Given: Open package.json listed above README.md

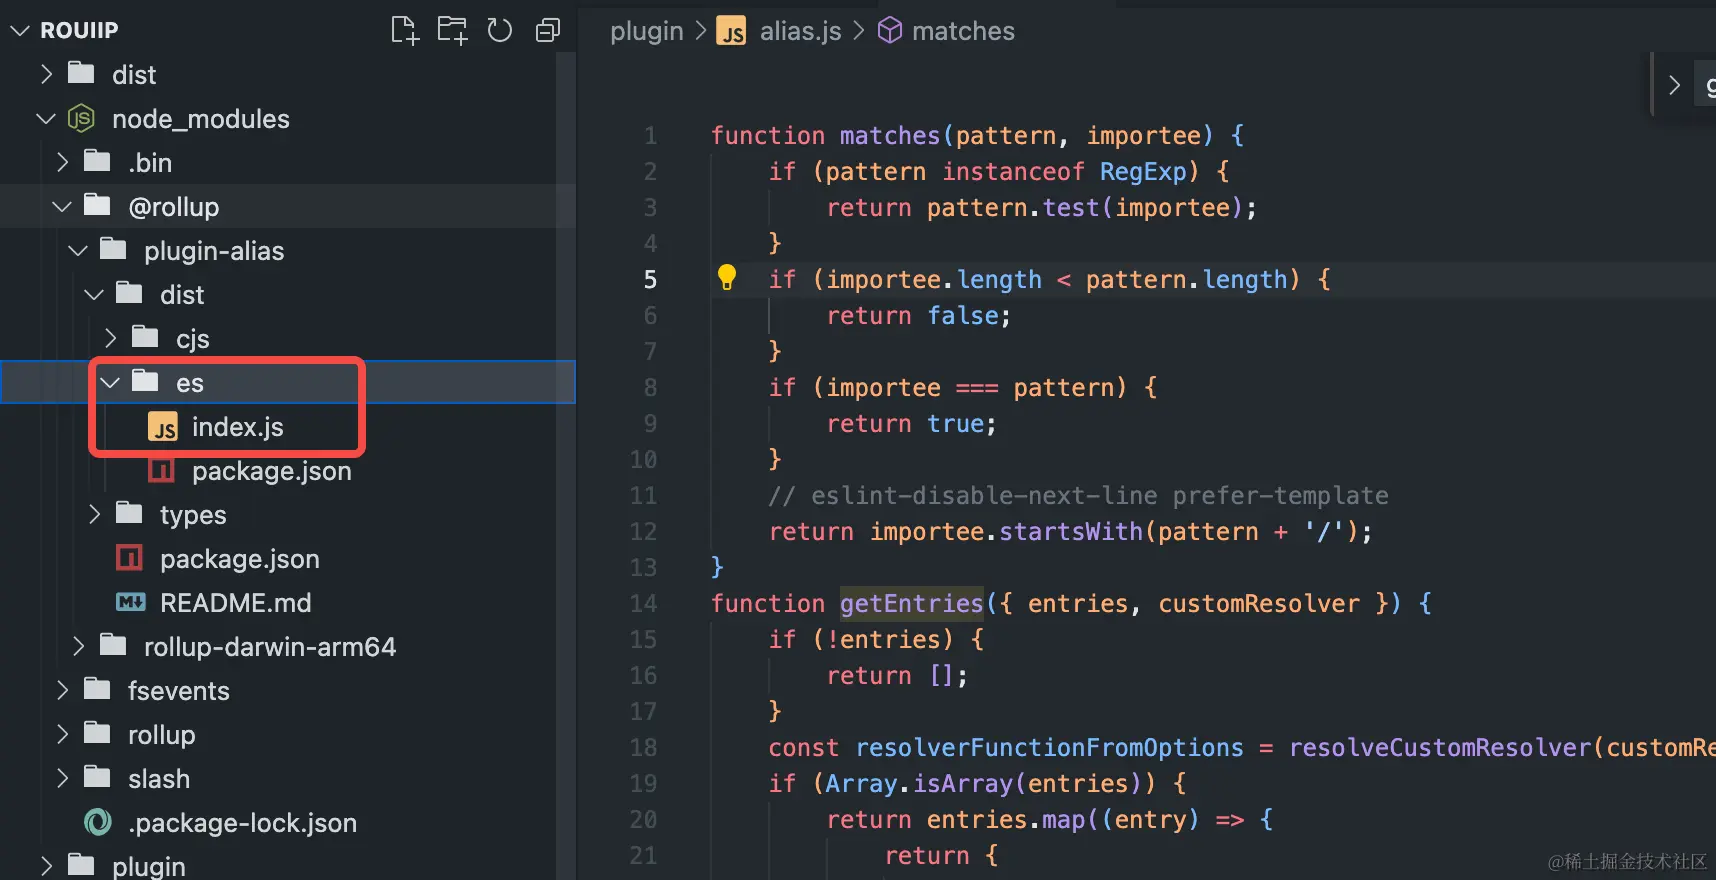Looking at the screenshot, I should point(240,559).
